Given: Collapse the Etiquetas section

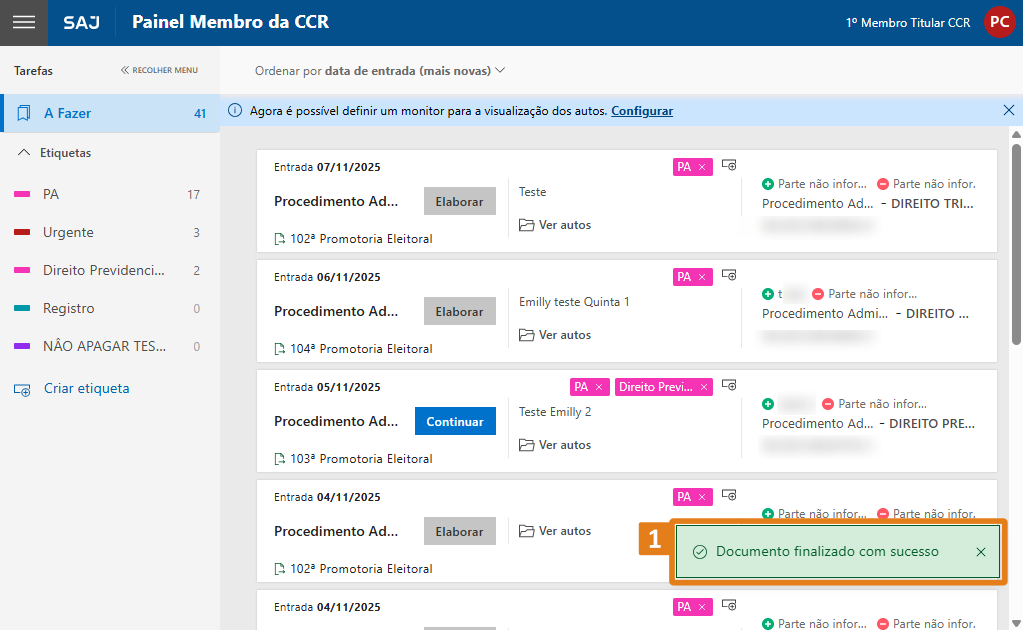Looking at the screenshot, I should [x=25, y=153].
